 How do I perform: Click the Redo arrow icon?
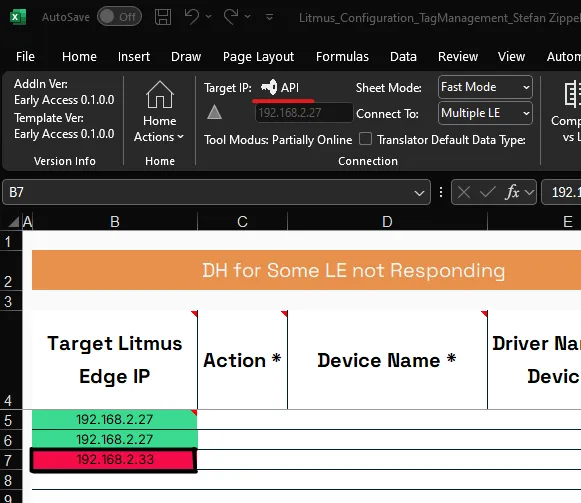pyautogui.click(x=231, y=17)
